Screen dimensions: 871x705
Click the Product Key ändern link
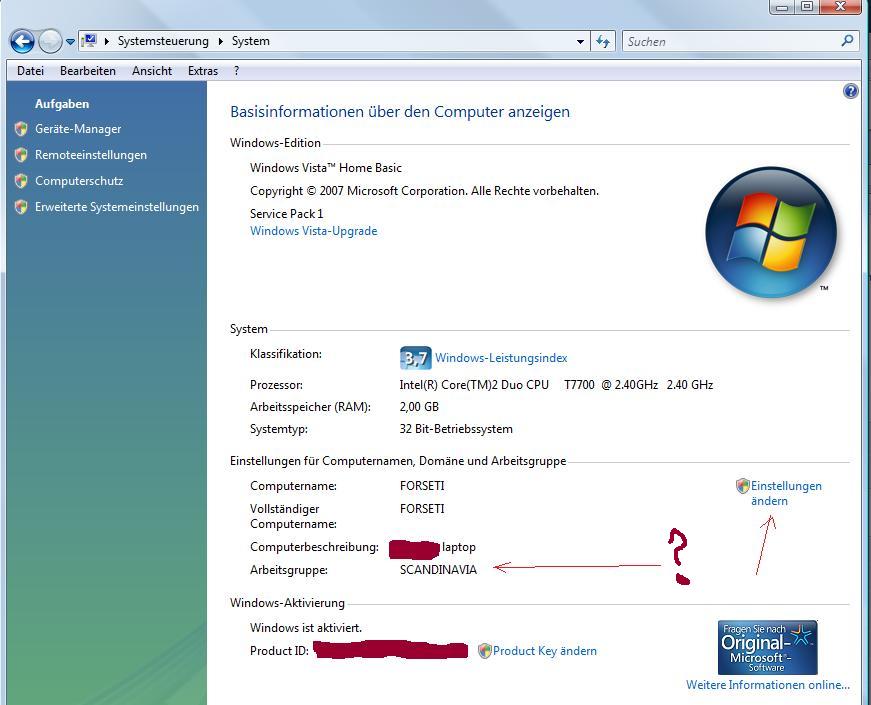544,651
